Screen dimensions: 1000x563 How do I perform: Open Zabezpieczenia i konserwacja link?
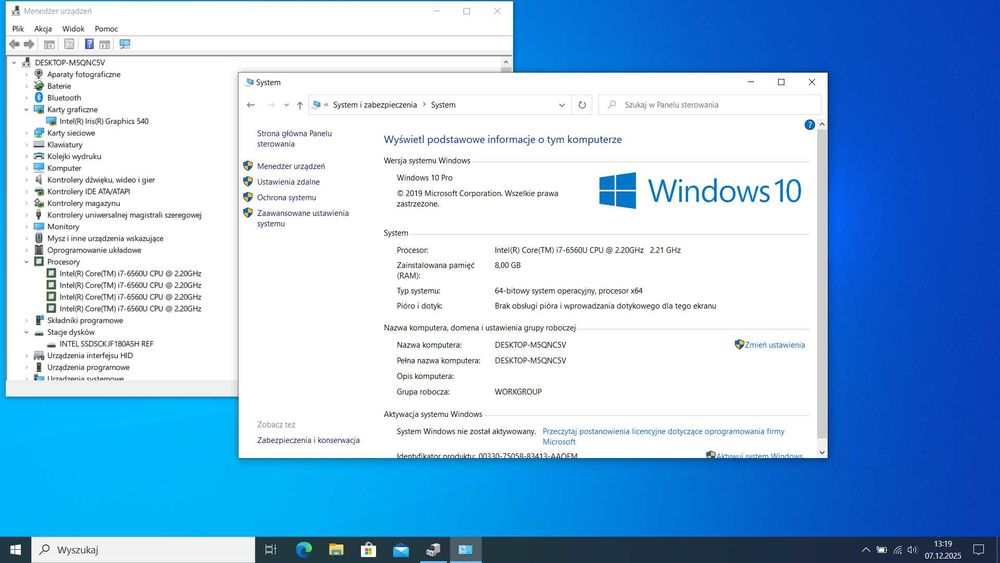pos(308,440)
